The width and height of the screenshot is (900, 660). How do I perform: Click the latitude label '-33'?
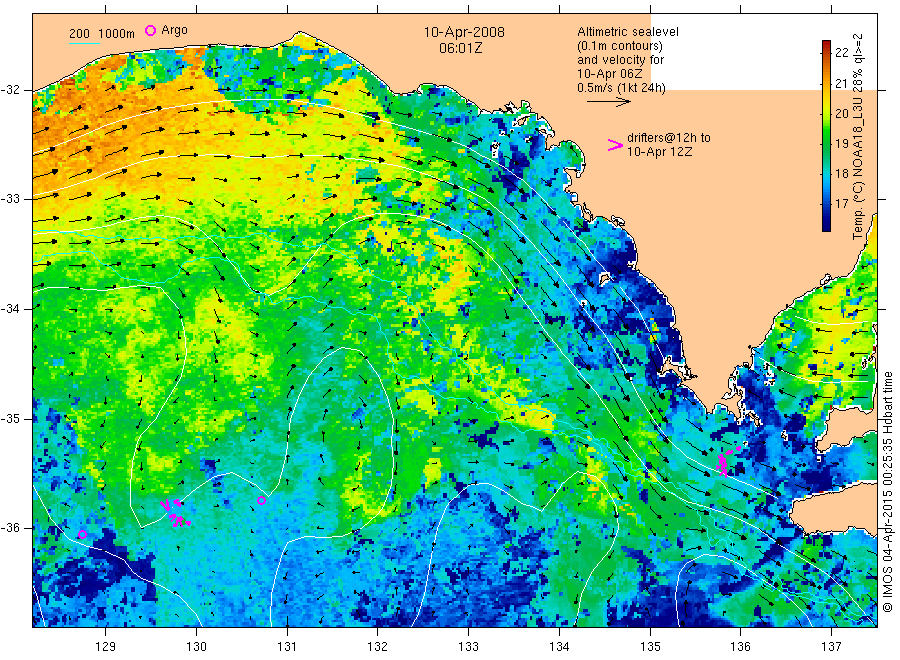pyautogui.click(x=10, y=199)
